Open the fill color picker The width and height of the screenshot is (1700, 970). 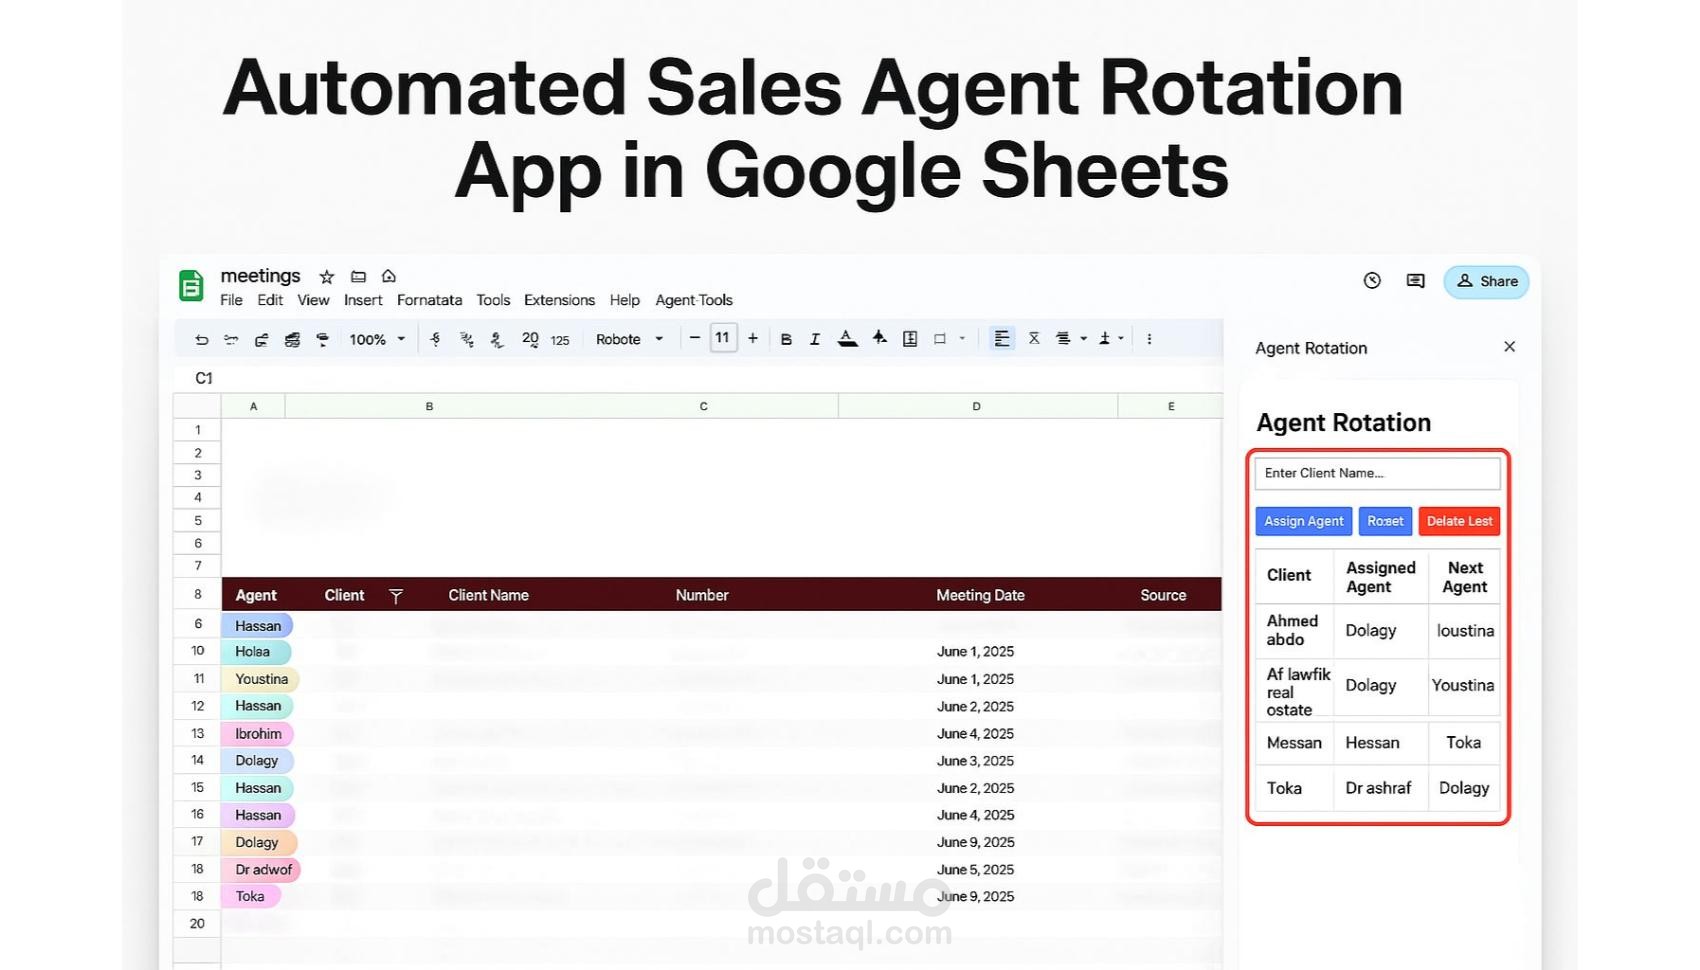(879, 339)
